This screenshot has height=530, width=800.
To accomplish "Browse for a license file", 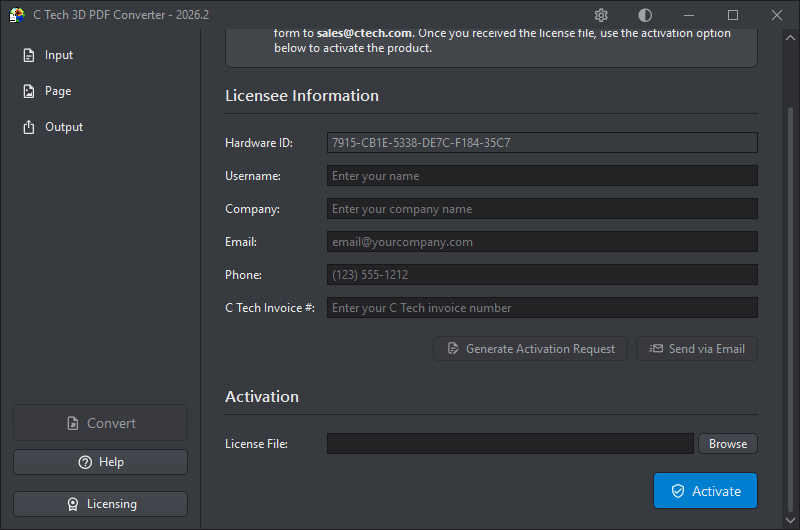I will click(x=728, y=444).
